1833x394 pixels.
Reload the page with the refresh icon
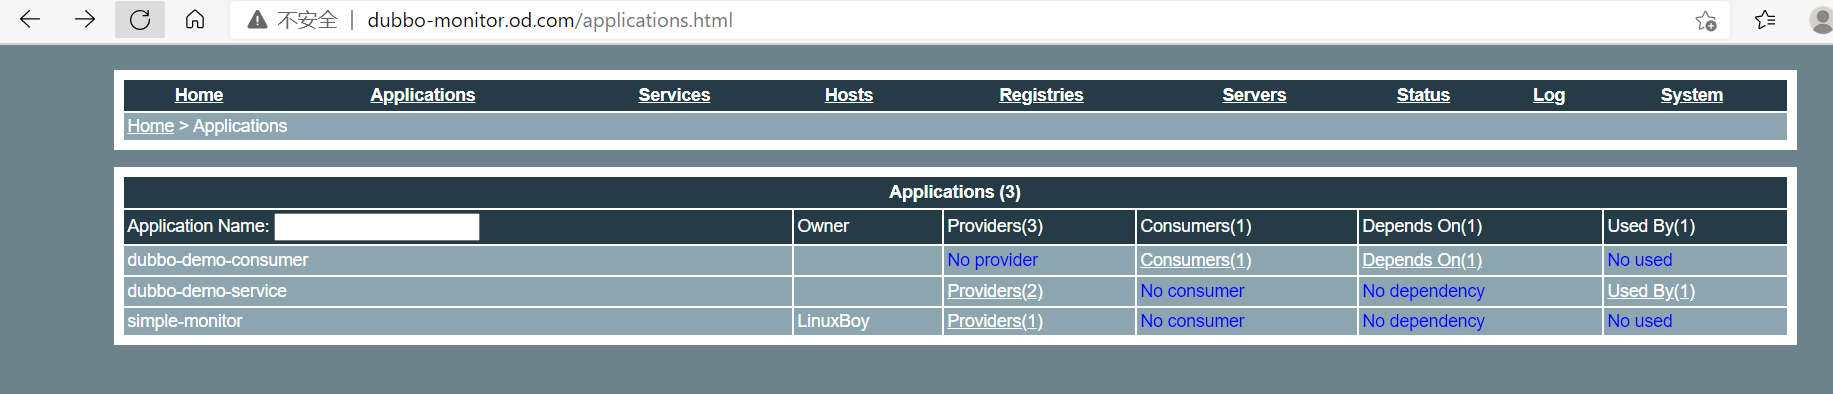[140, 19]
